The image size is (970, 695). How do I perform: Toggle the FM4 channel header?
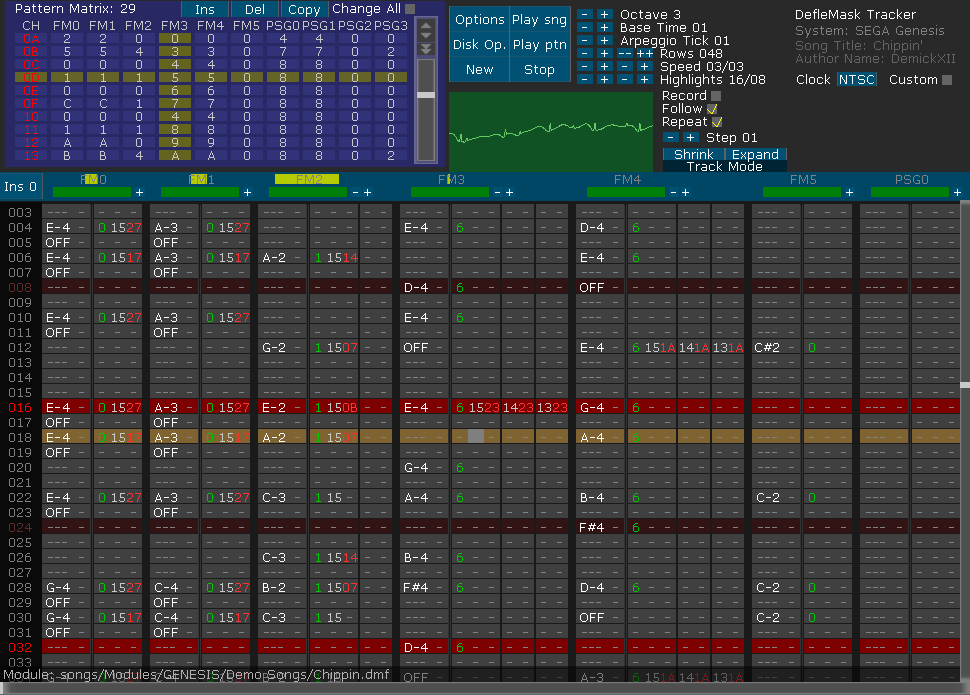pos(627,179)
